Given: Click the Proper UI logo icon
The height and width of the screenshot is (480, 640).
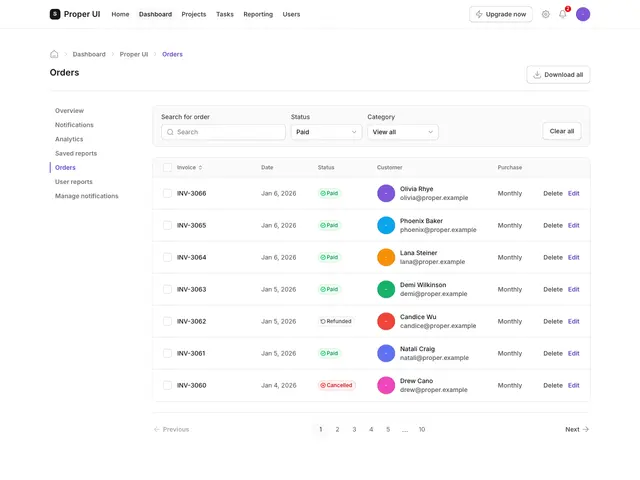Looking at the screenshot, I should [x=55, y=14].
